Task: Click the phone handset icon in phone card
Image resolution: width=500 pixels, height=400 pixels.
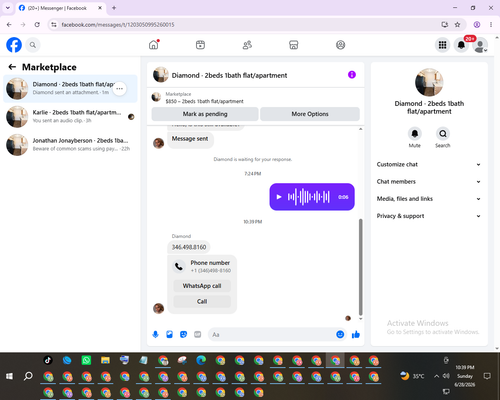Action: [179, 266]
